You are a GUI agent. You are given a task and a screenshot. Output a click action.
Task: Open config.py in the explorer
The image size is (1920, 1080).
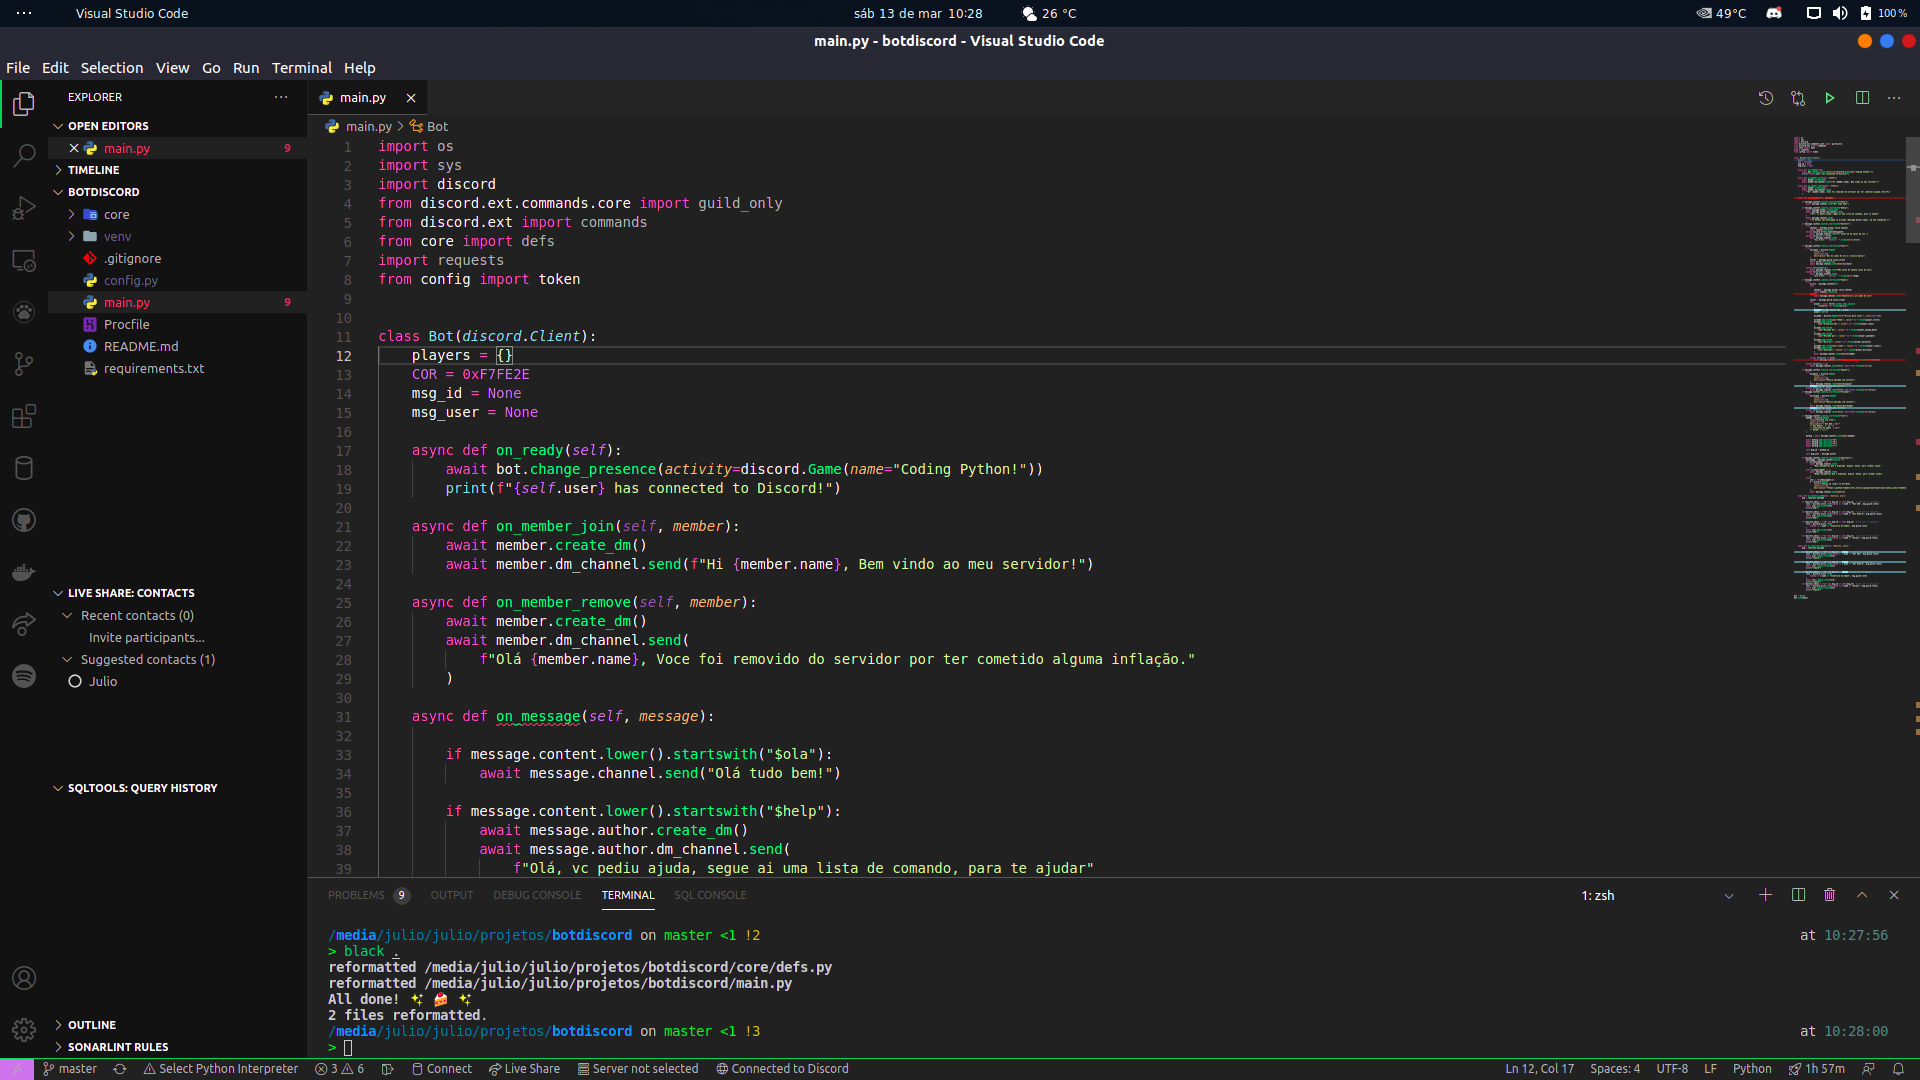pyautogui.click(x=178, y=280)
